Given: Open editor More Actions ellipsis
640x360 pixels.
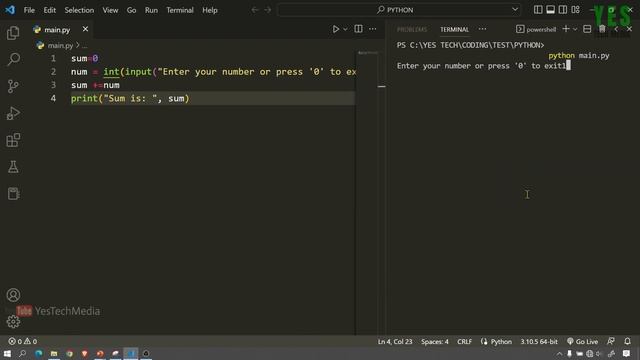Looking at the screenshot, I should [x=373, y=29].
